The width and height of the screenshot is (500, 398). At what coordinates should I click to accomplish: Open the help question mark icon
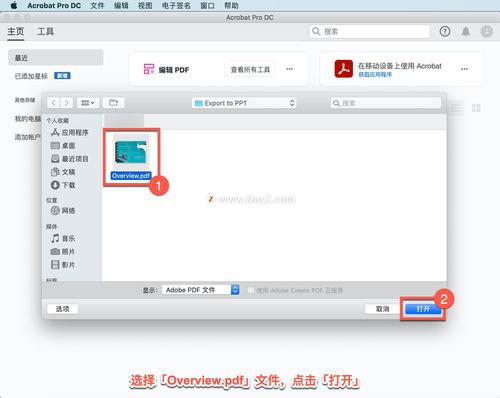(x=445, y=32)
